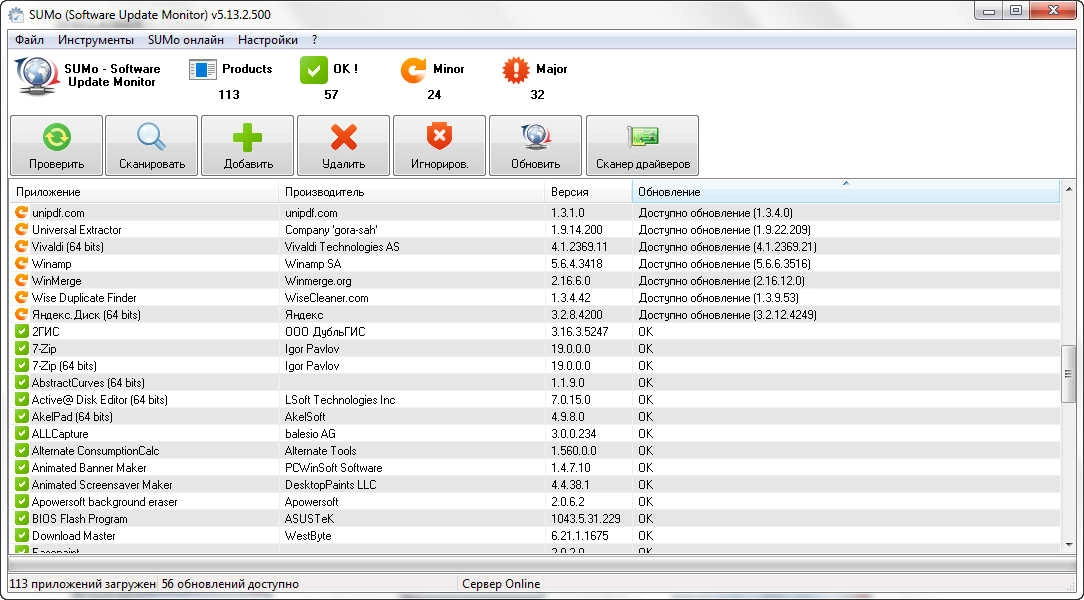Click the Добавить add button
This screenshot has height=600, width=1084.
click(247, 146)
